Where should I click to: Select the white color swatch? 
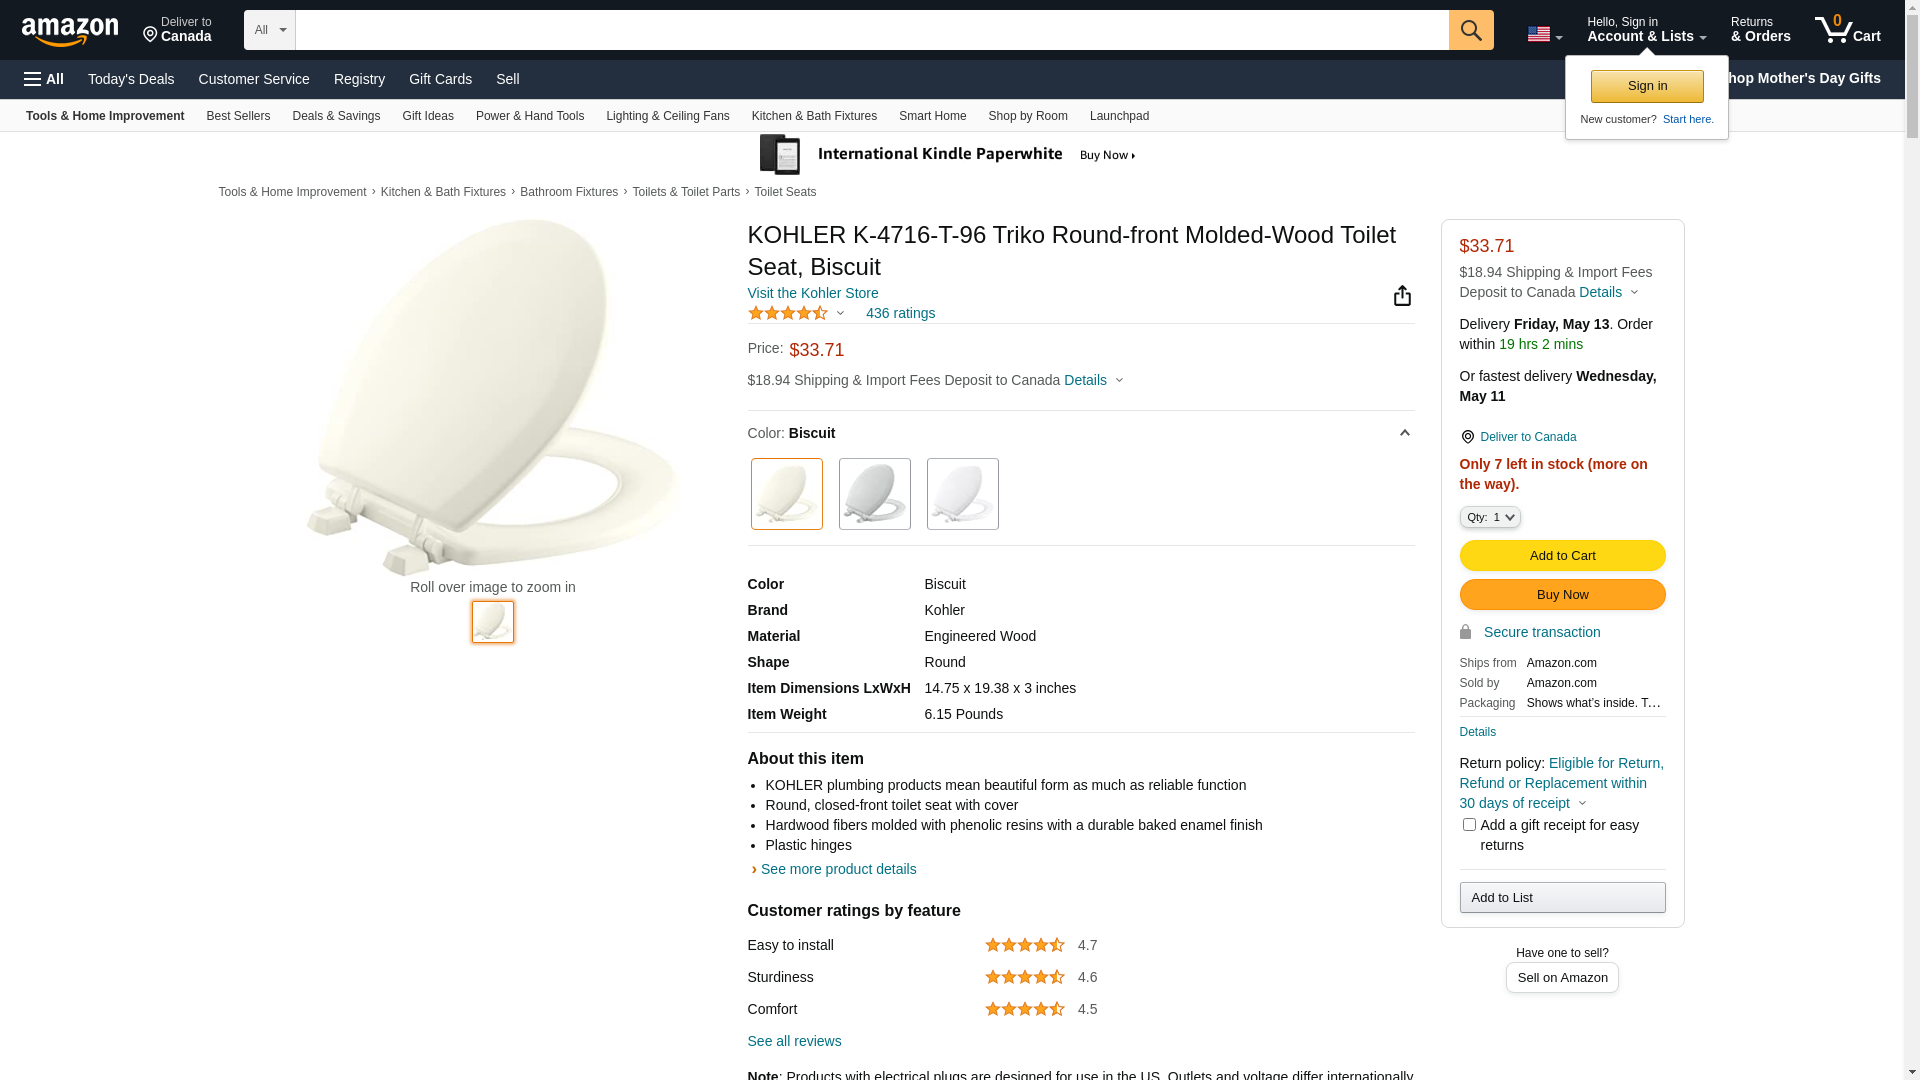[963, 494]
